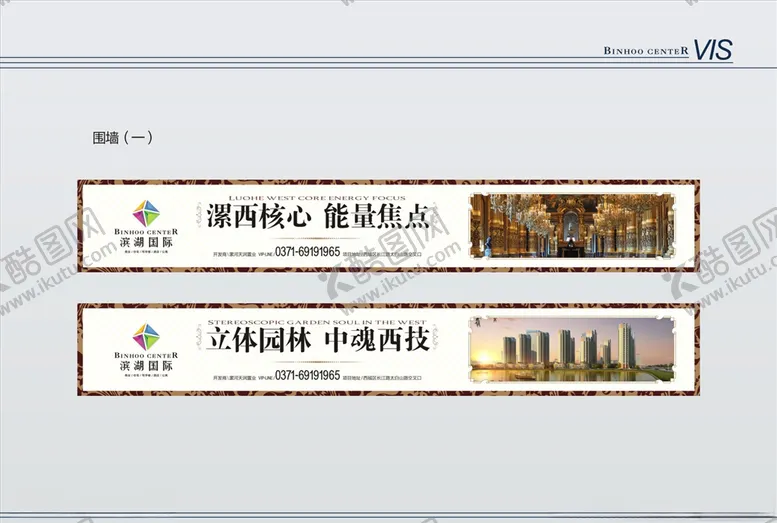This screenshot has height=523, width=777.
Task: Click the VIS lettering in the header
Action: [x=713, y=50]
